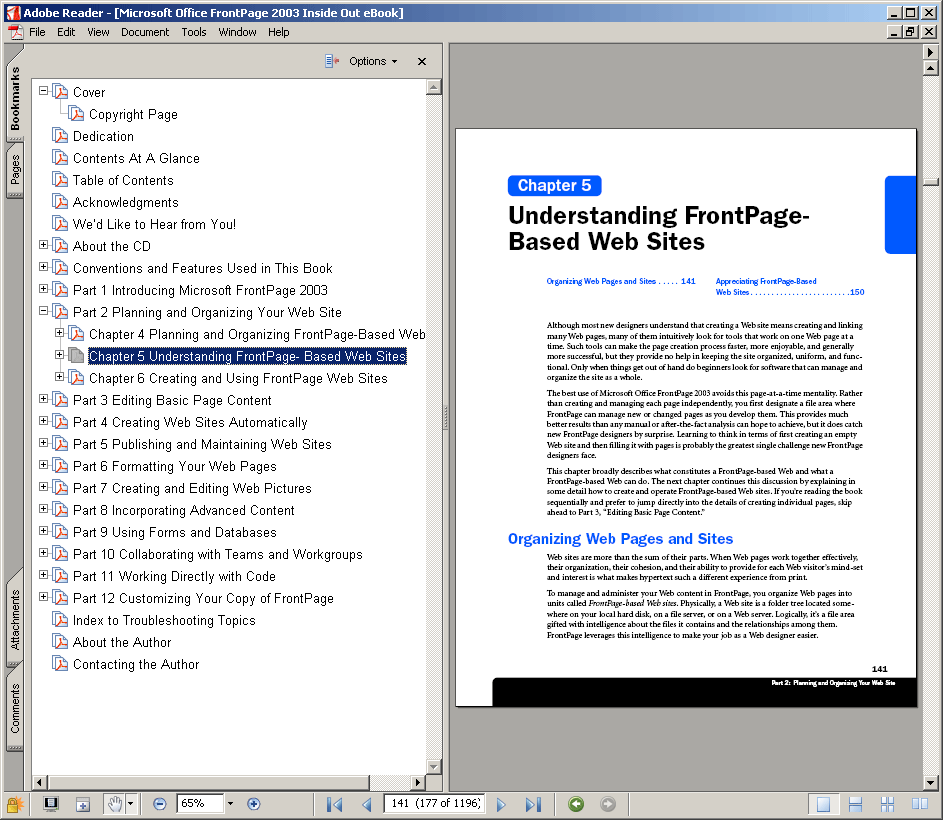Open the Edit menu
The image size is (943, 820).
point(66,32)
